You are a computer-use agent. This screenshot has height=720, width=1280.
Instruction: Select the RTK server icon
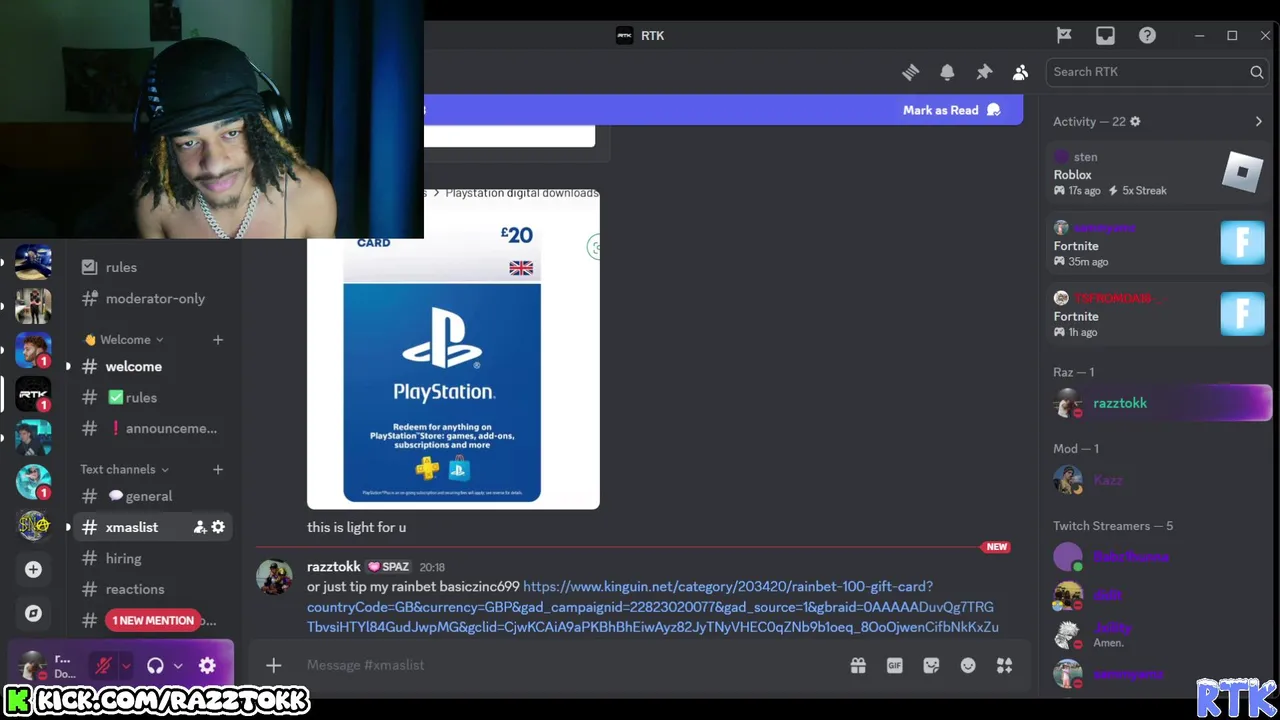pyautogui.click(x=33, y=394)
